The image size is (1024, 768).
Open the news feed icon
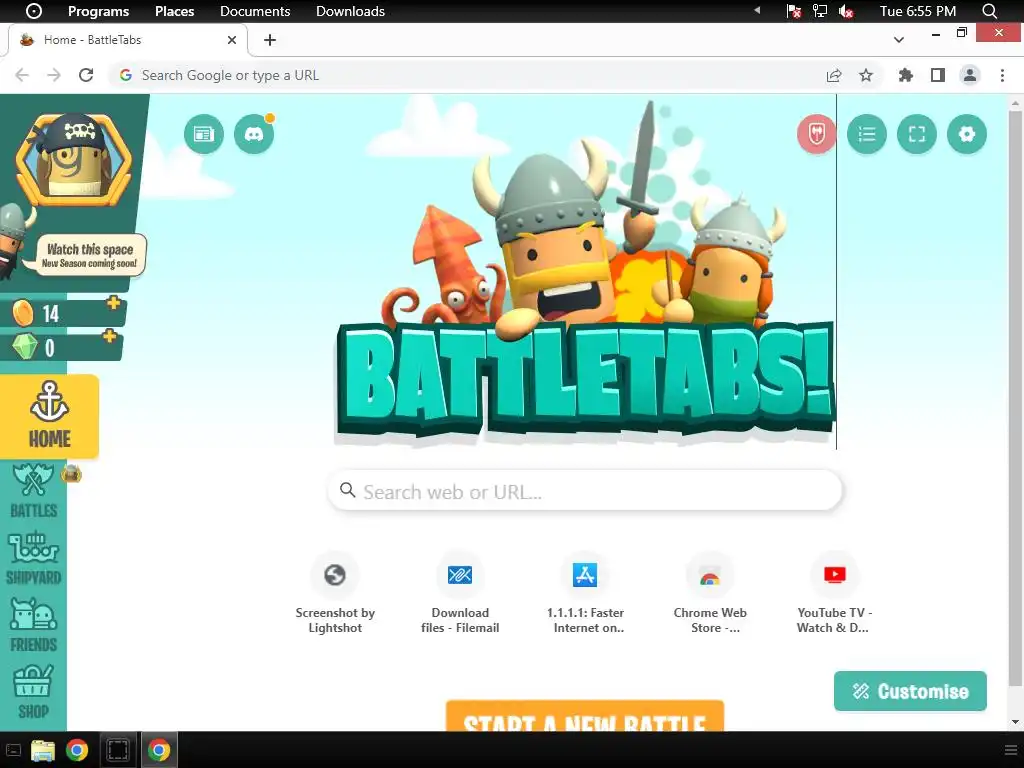[204, 135]
